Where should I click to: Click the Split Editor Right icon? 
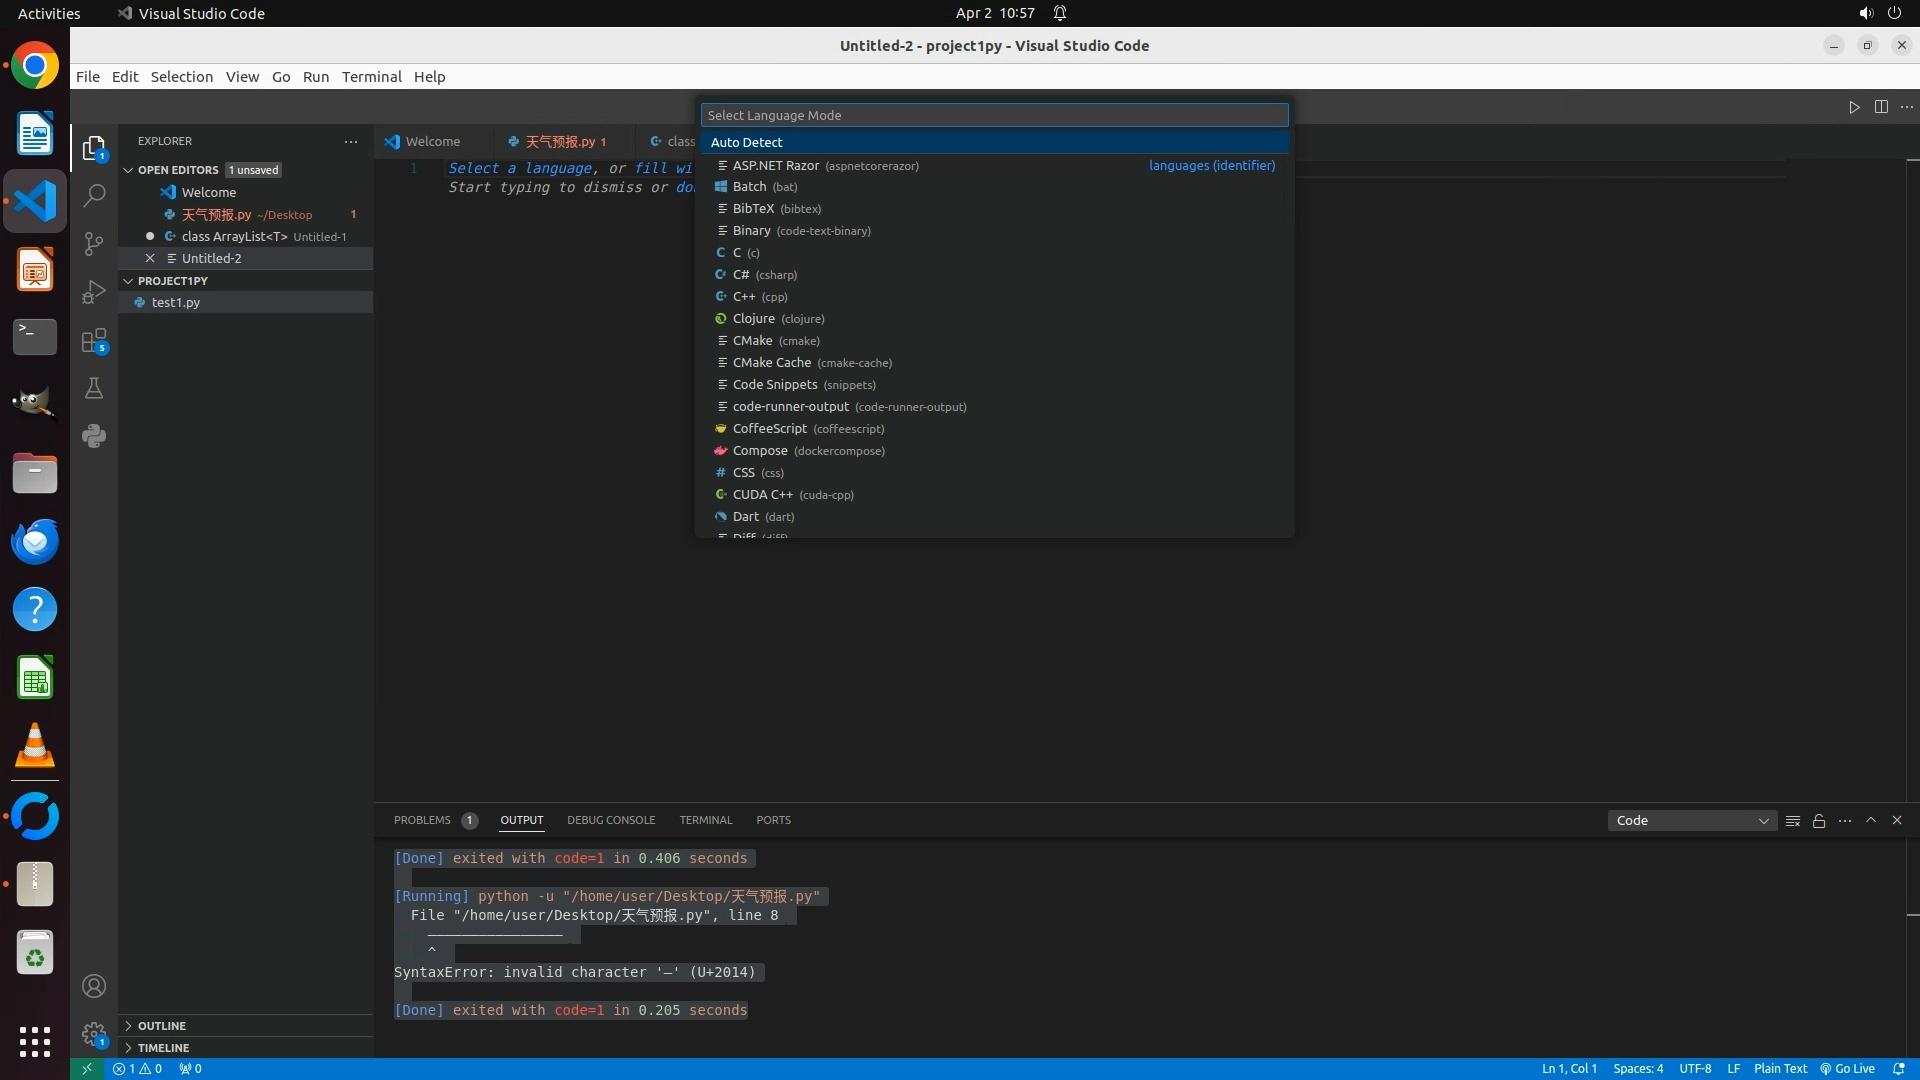1881,107
